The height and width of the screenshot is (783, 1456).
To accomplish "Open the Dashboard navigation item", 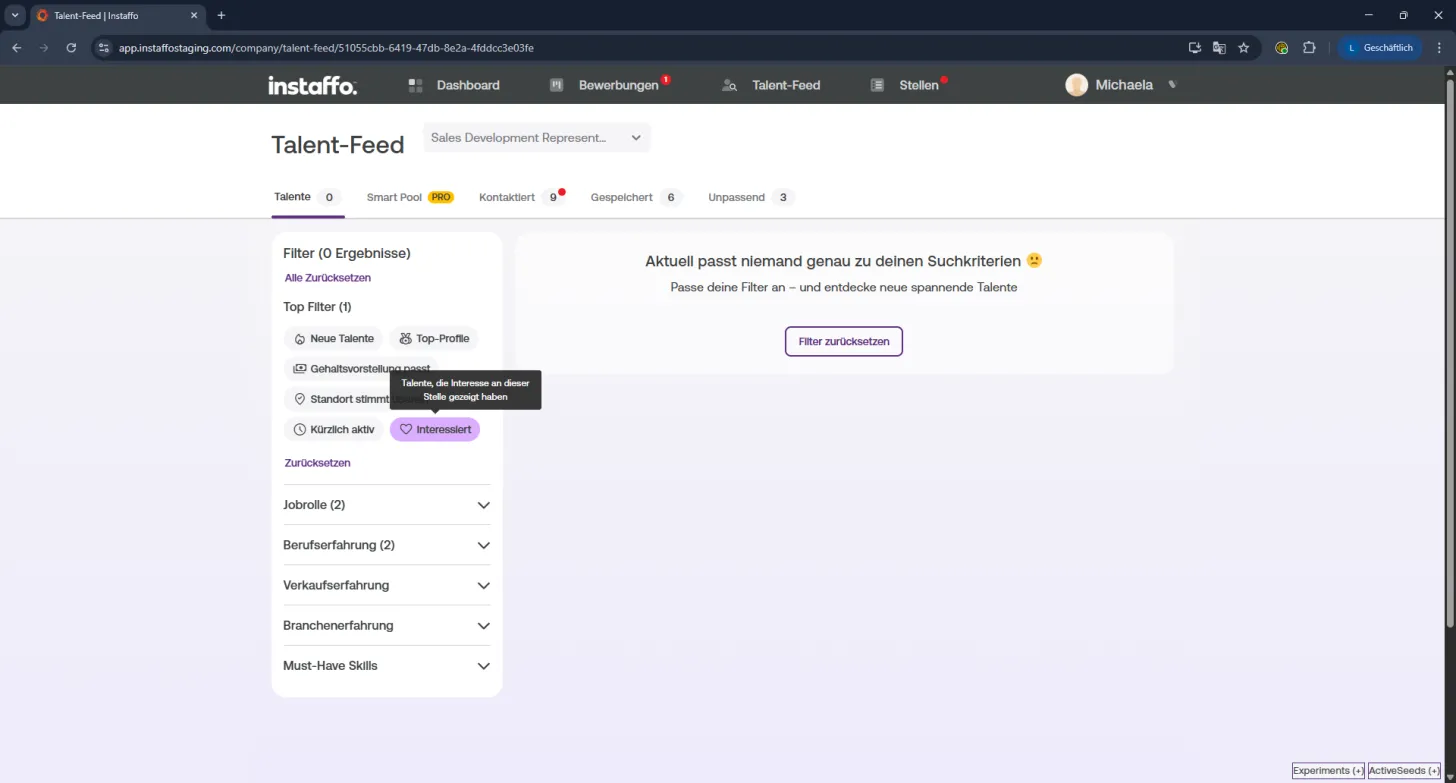I will pos(454,85).
